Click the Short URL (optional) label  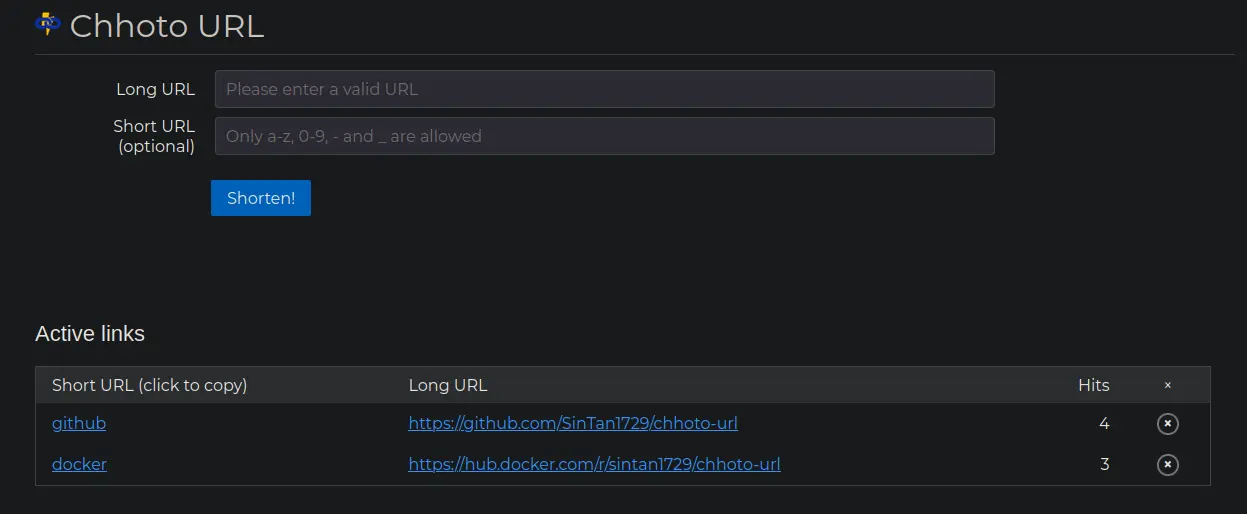pyautogui.click(x=154, y=136)
